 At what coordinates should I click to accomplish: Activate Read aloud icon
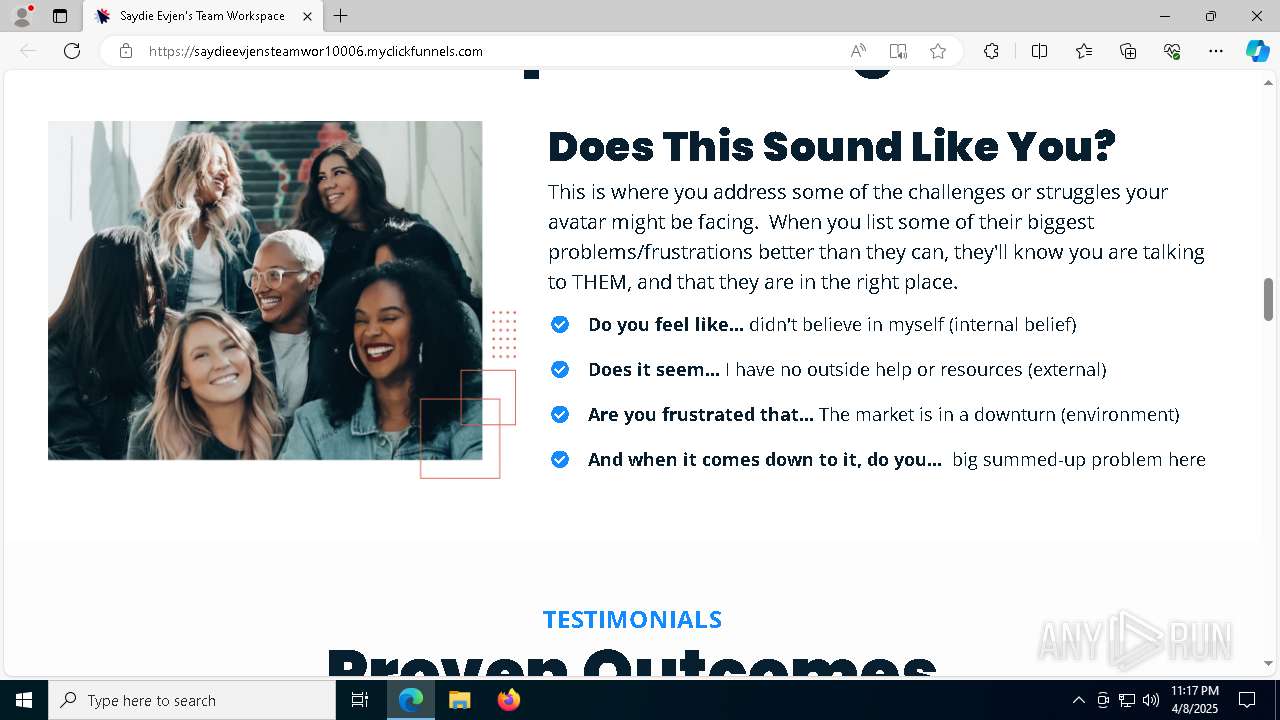point(858,51)
